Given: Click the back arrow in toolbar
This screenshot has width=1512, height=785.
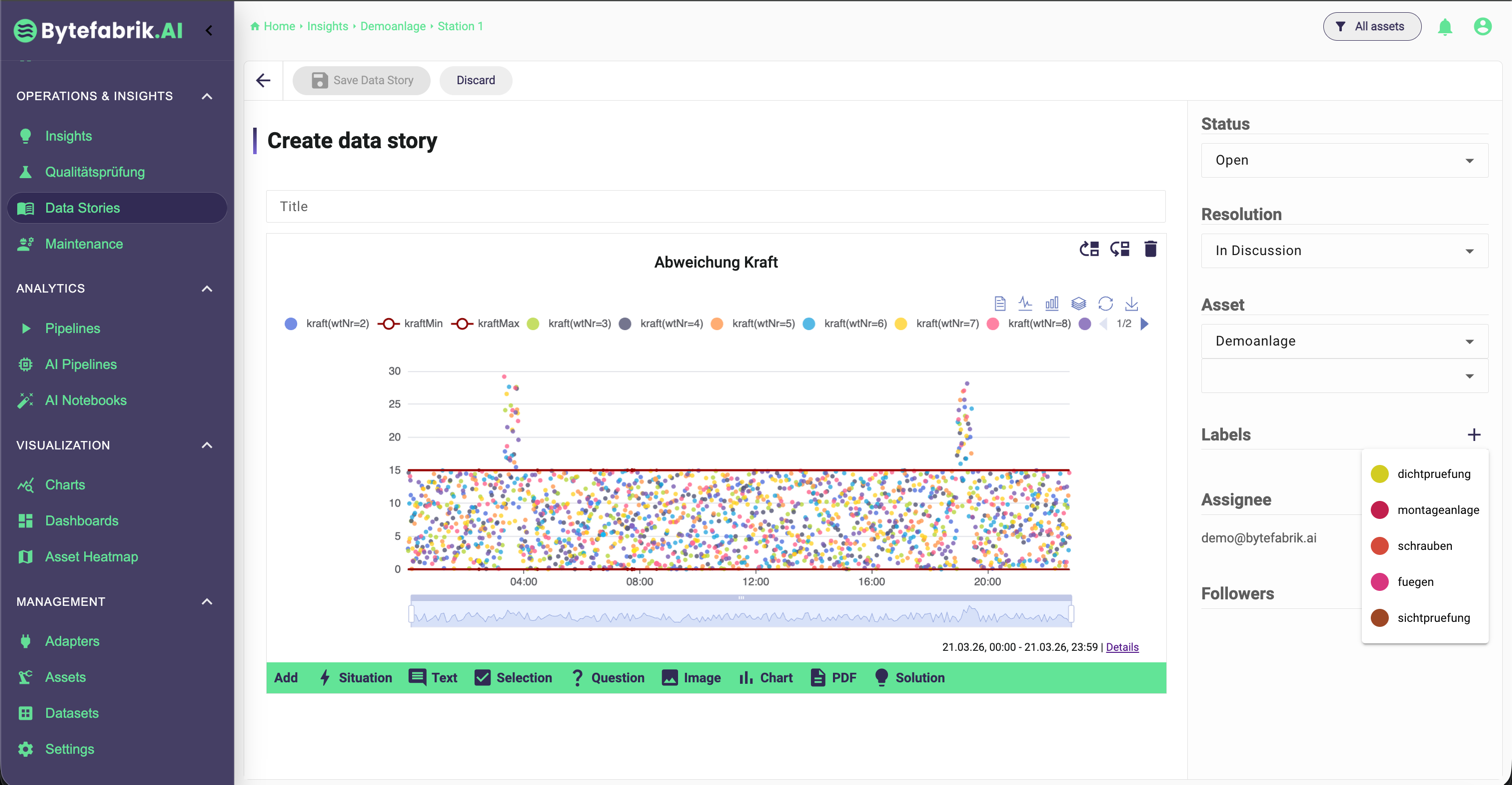Looking at the screenshot, I should pos(263,81).
